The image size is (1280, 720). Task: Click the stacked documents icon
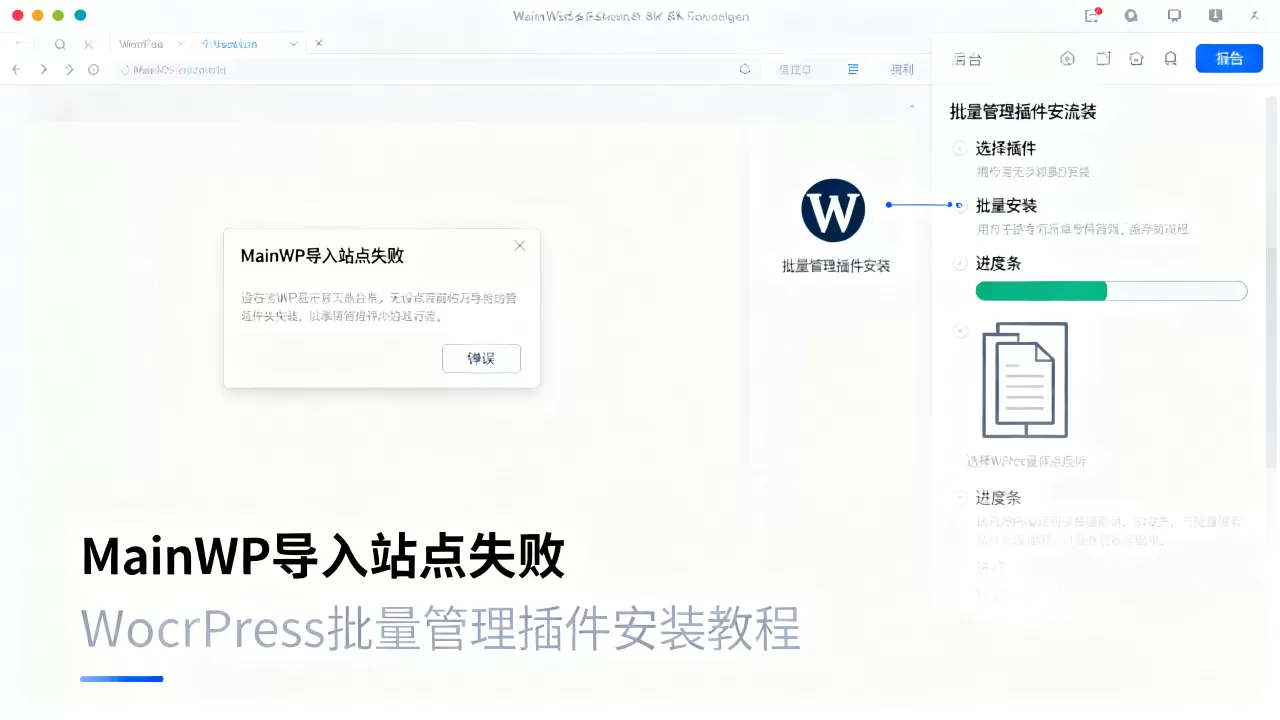coord(1025,380)
